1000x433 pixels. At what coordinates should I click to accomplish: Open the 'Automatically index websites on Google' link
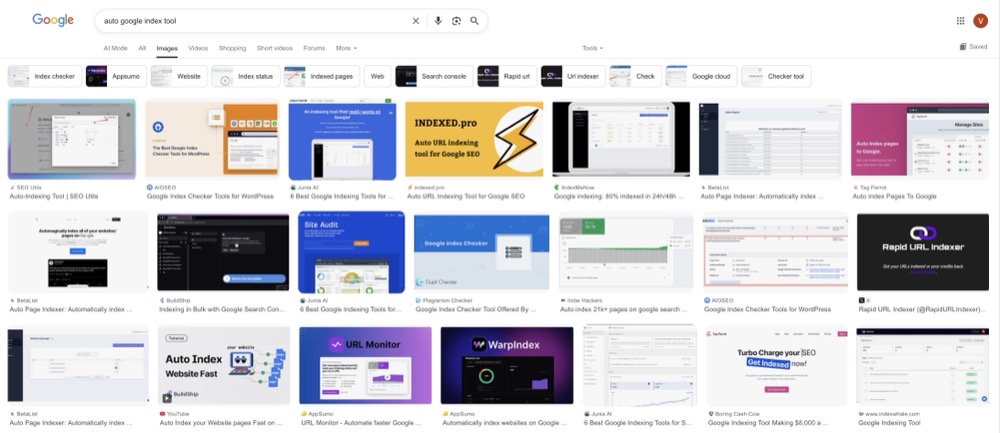point(504,422)
